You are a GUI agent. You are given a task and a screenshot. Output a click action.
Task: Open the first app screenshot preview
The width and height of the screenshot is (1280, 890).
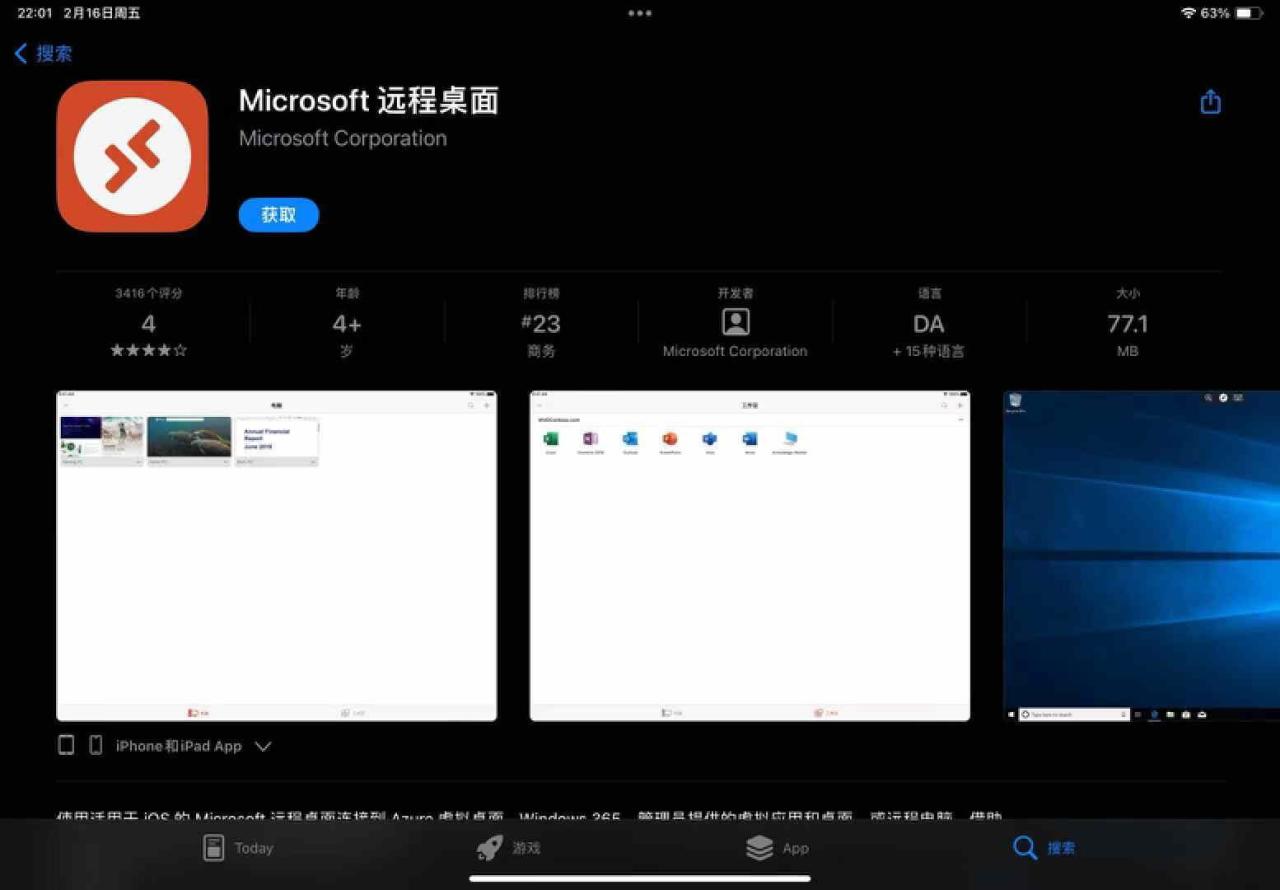point(277,555)
